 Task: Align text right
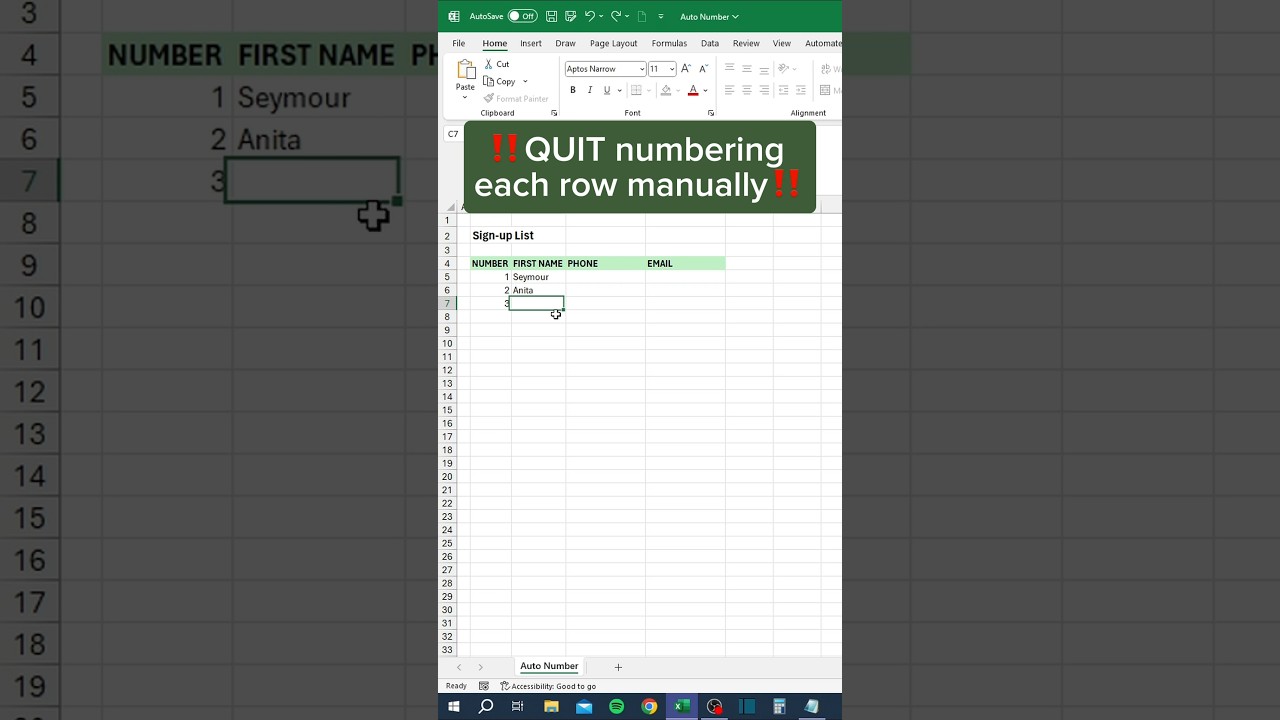coord(764,90)
